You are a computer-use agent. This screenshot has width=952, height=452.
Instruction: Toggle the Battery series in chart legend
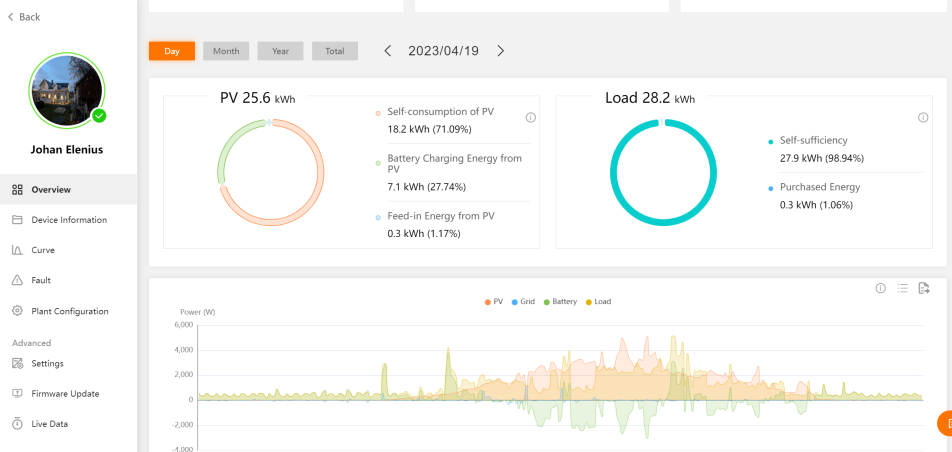[x=560, y=301]
